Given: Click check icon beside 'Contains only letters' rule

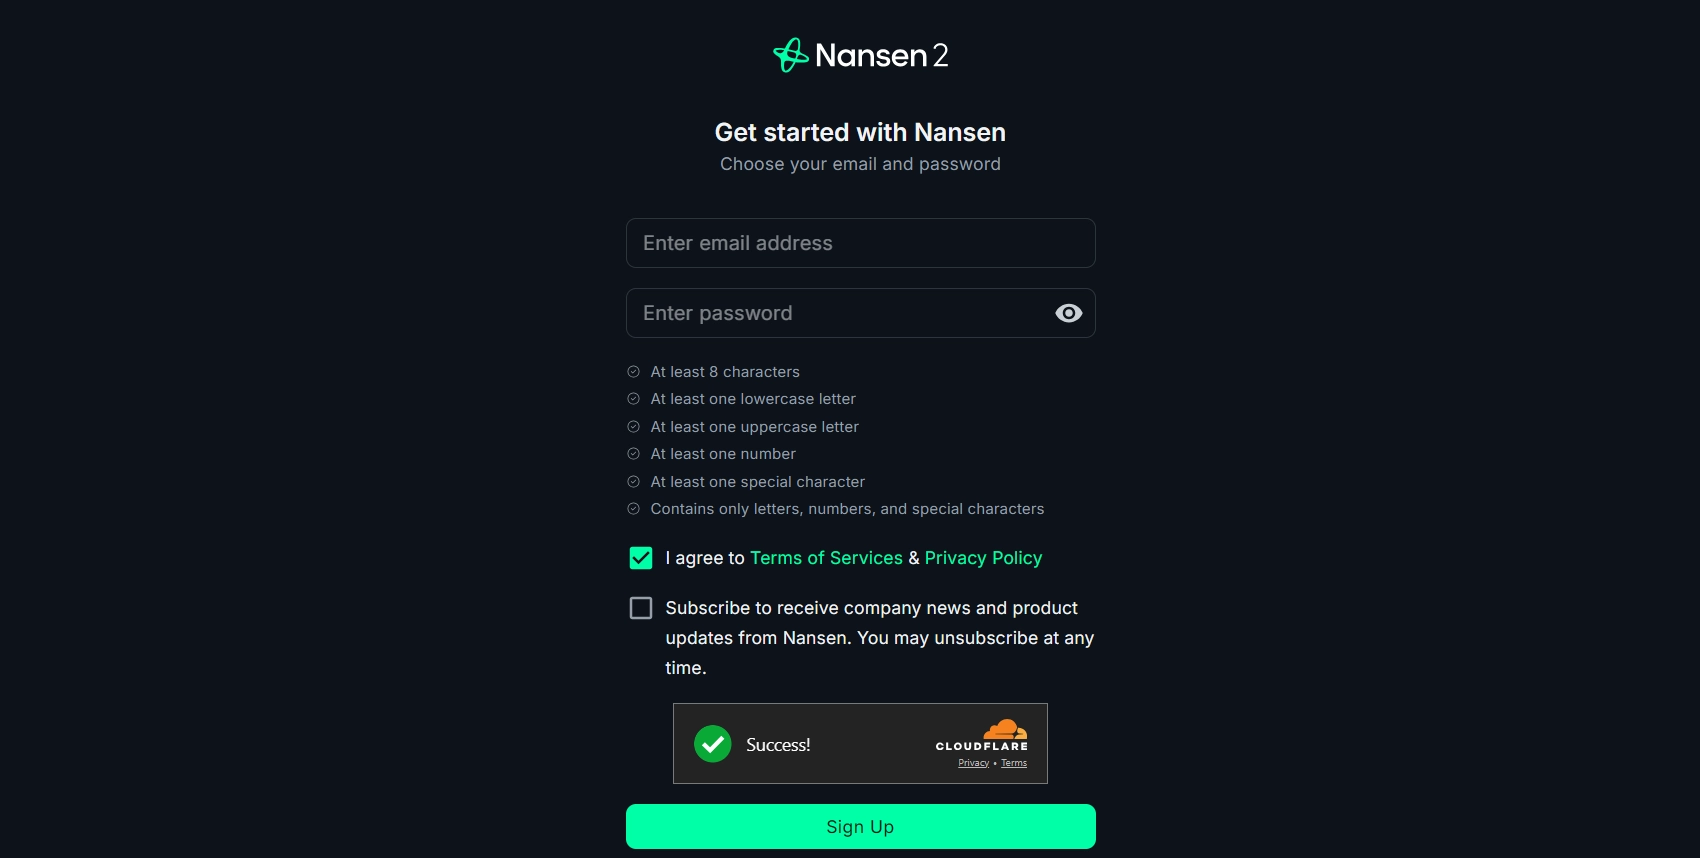Looking at the screenshot, I should point(633,509).
